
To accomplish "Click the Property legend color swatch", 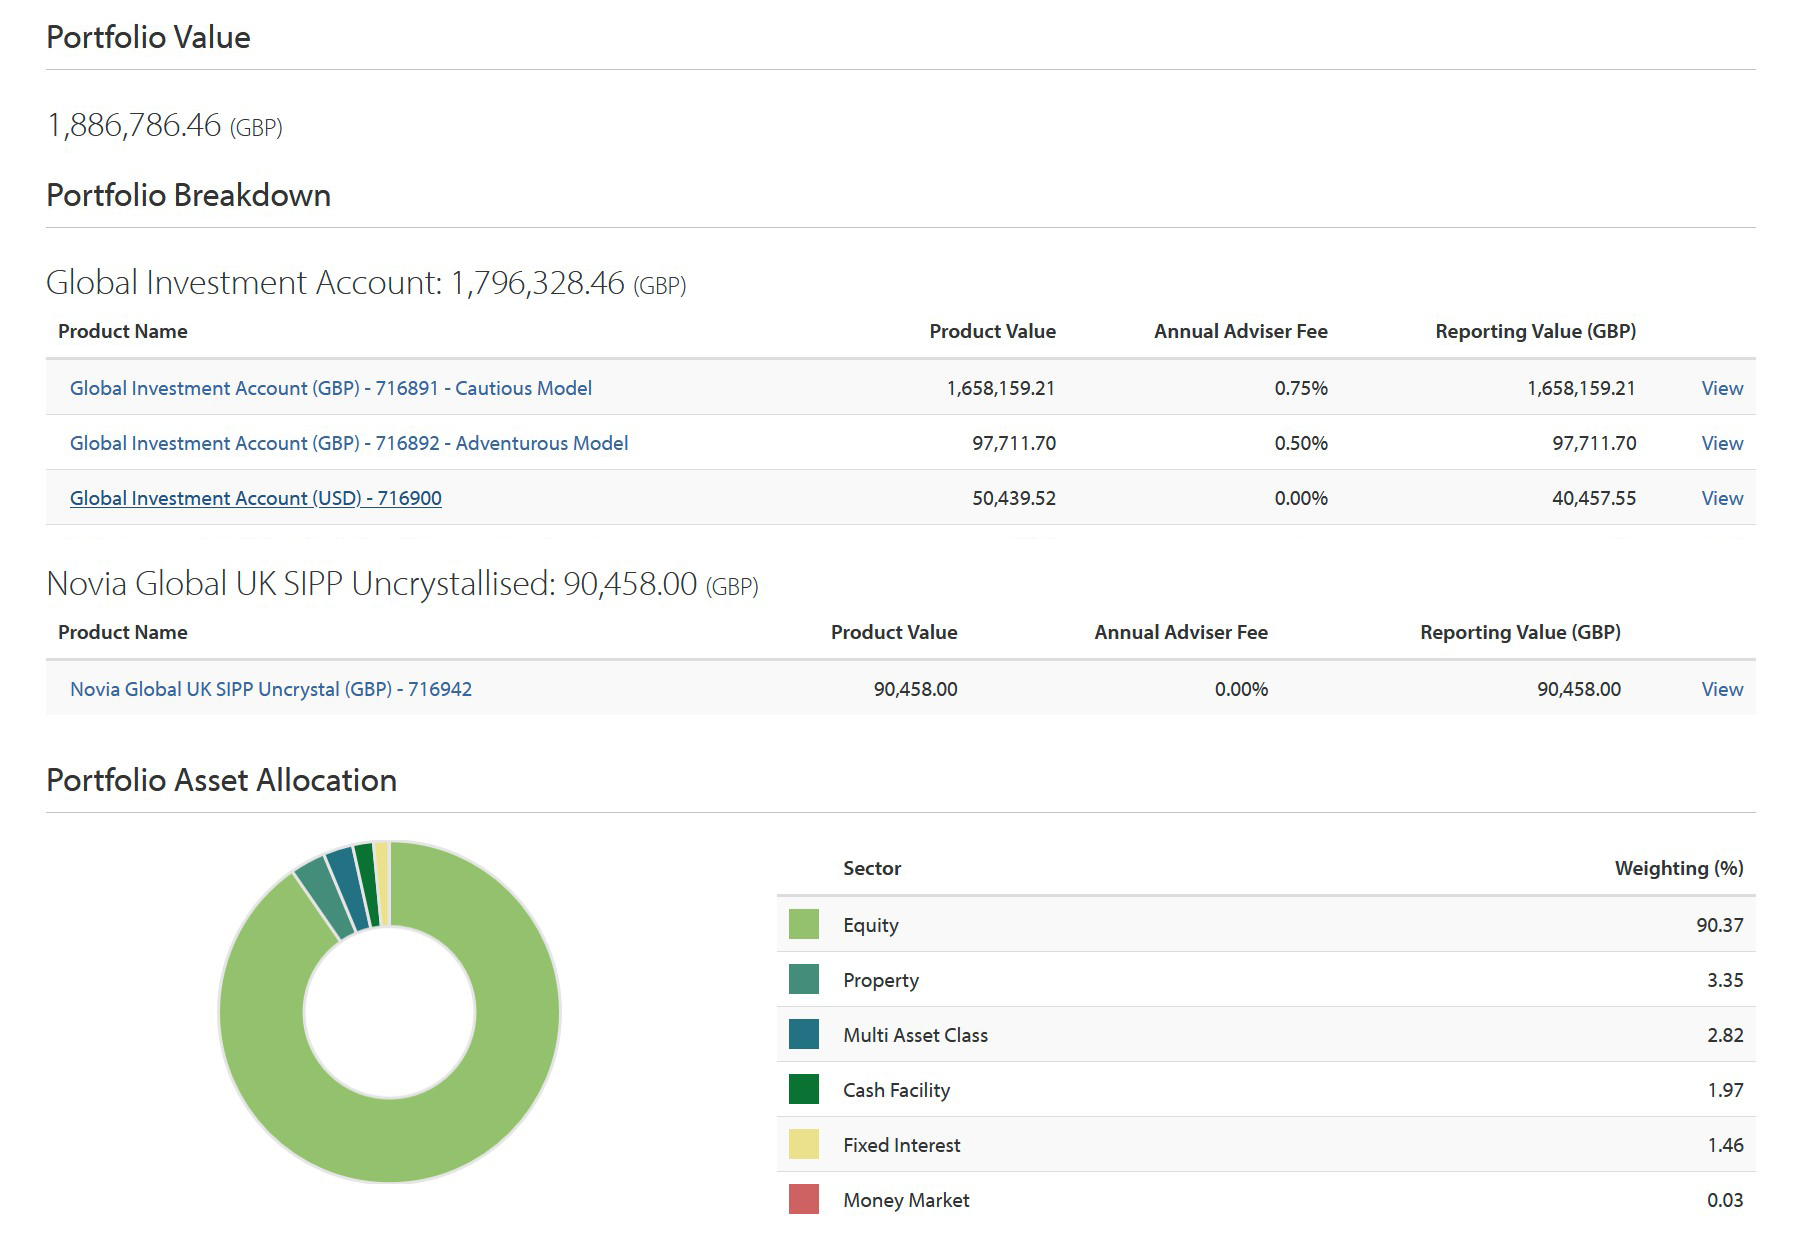I will pyautogui.click(x=803, y=979).
